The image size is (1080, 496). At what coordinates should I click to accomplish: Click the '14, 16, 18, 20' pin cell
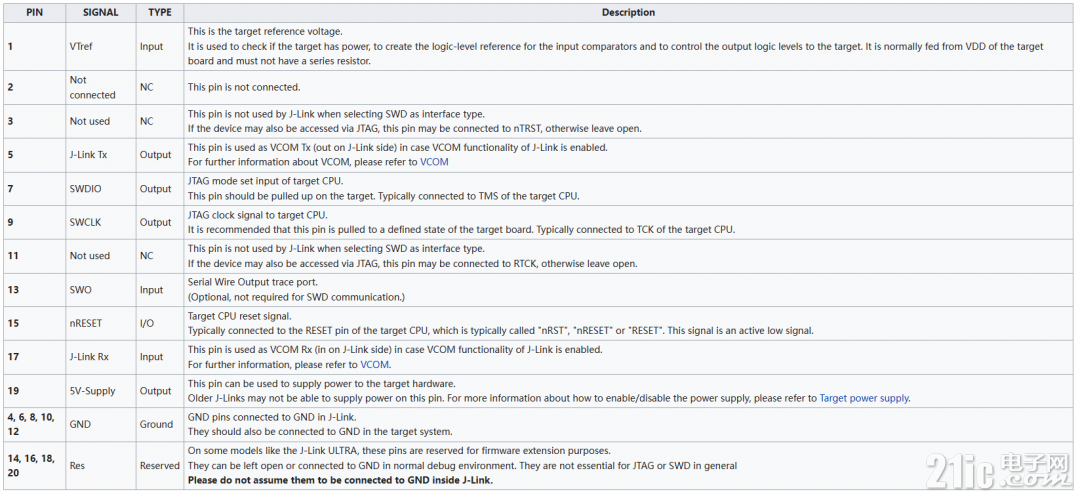pos(34,466)
